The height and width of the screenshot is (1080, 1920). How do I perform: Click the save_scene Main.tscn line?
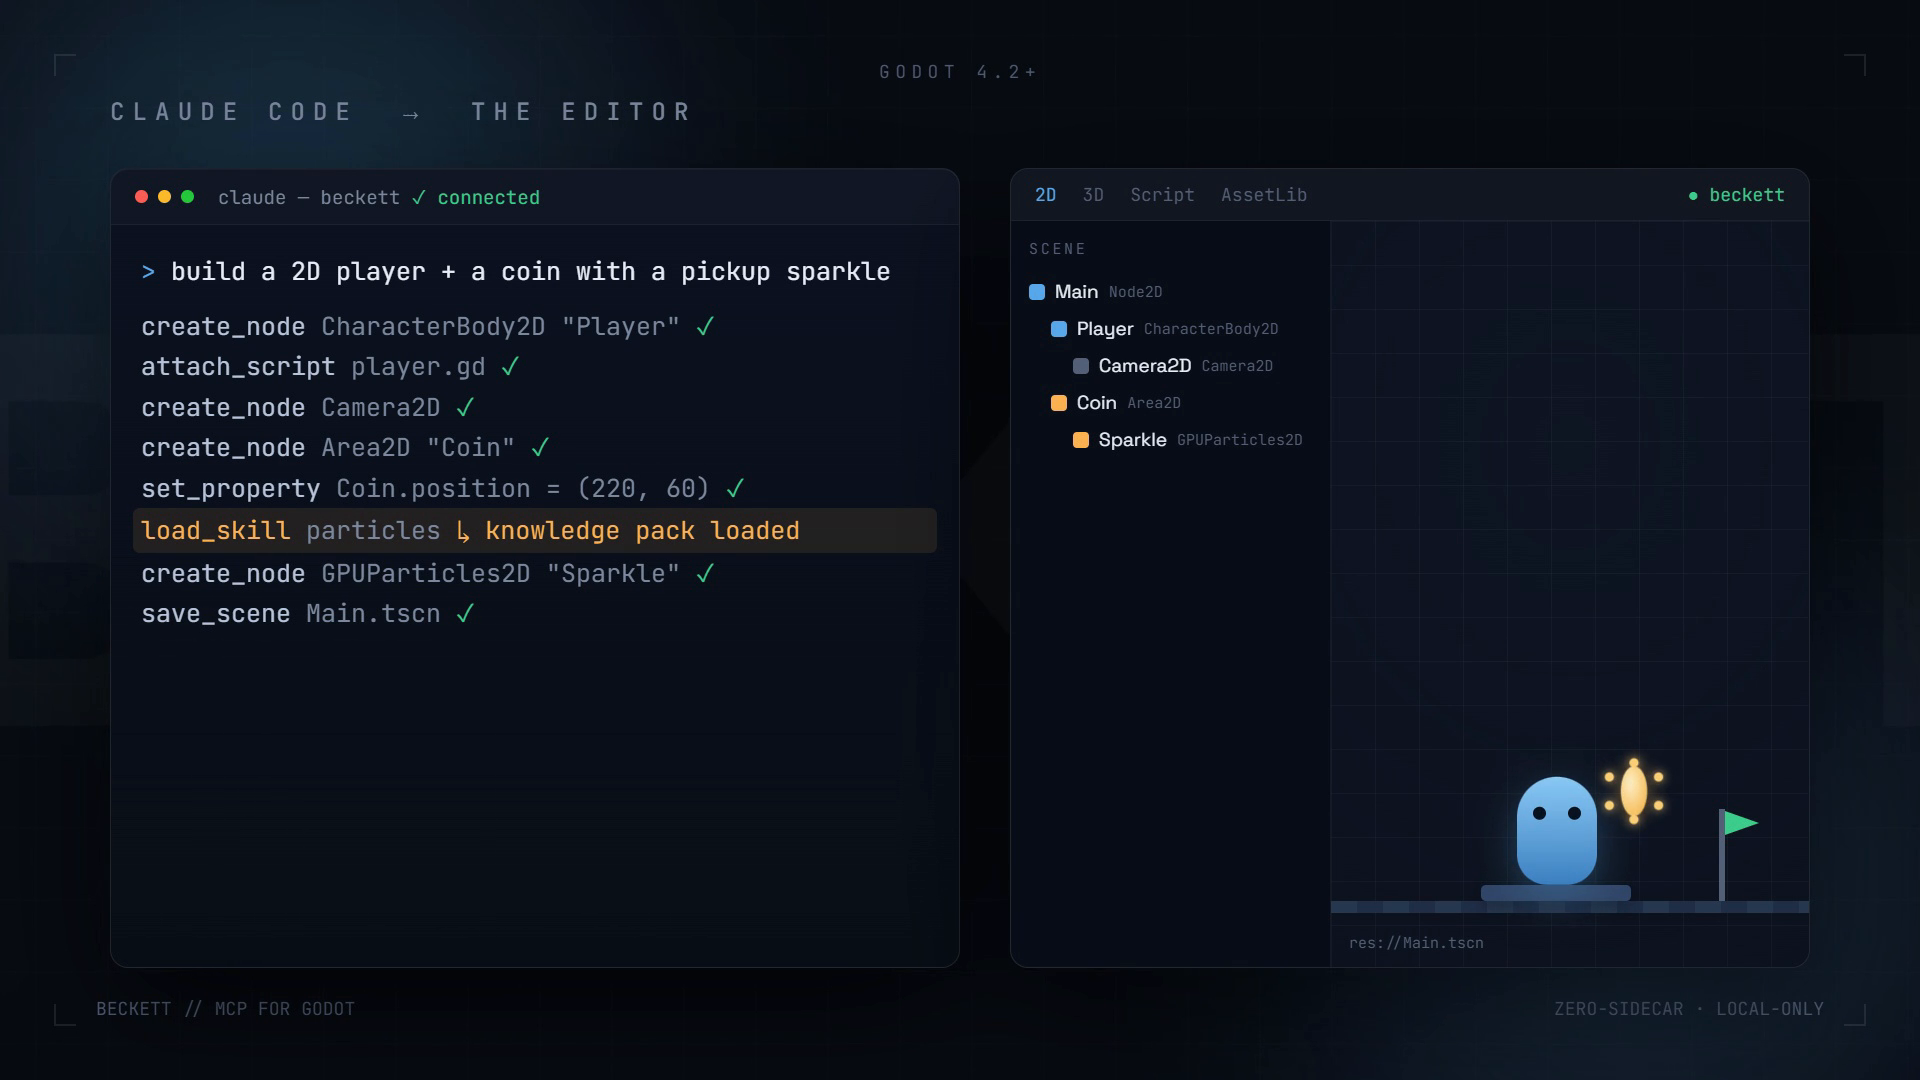(308, 614)
